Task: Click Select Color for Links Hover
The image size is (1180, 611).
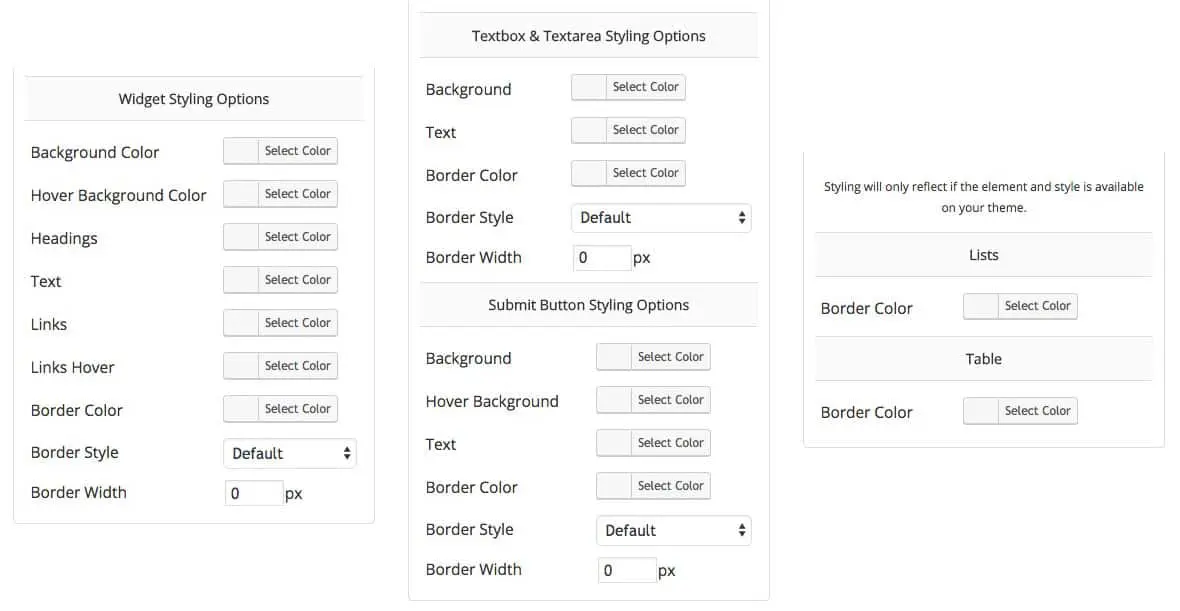Action: (297, 365)
